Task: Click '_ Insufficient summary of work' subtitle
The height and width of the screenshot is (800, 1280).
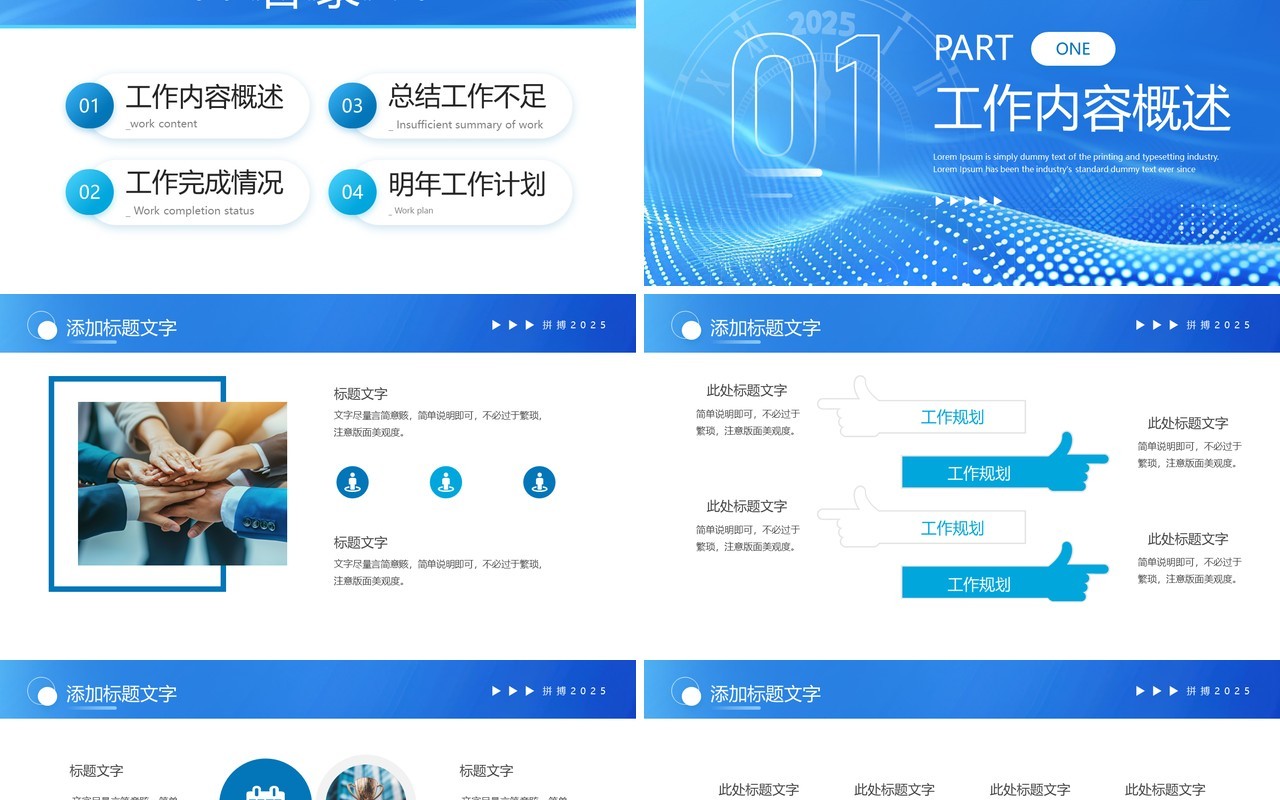Action: pos(466,125)
